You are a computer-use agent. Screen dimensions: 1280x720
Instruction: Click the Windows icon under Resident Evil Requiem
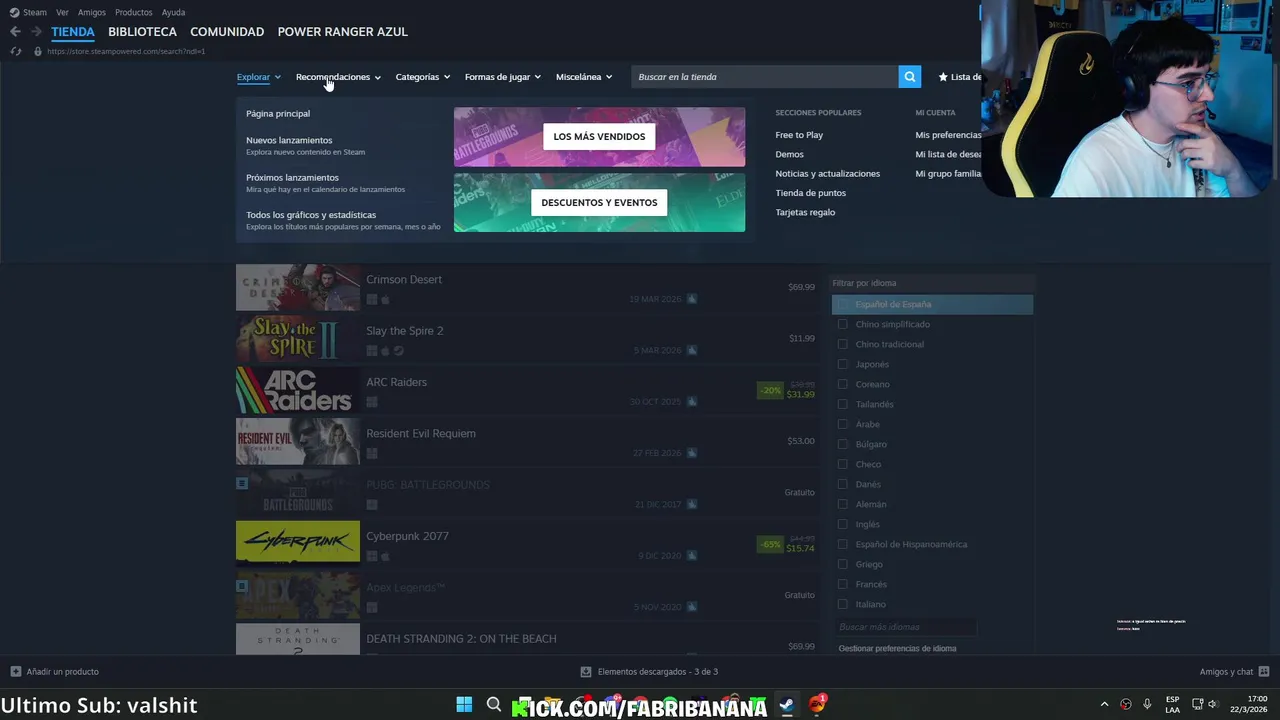coord(371,453)
